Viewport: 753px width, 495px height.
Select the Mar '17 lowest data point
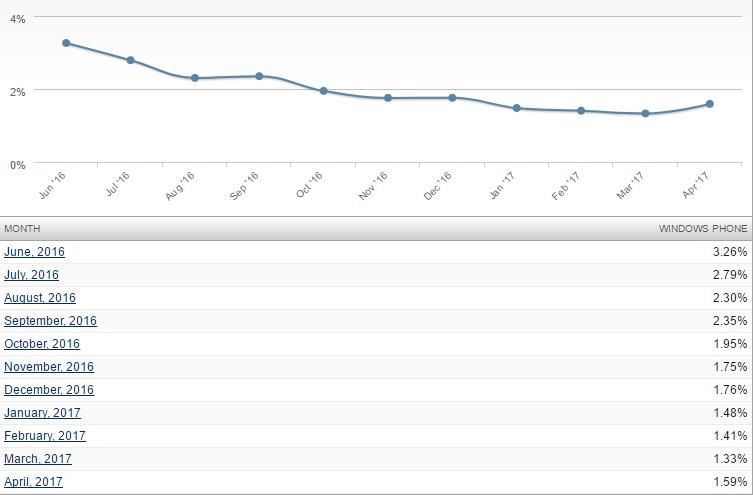click(645, 114)
